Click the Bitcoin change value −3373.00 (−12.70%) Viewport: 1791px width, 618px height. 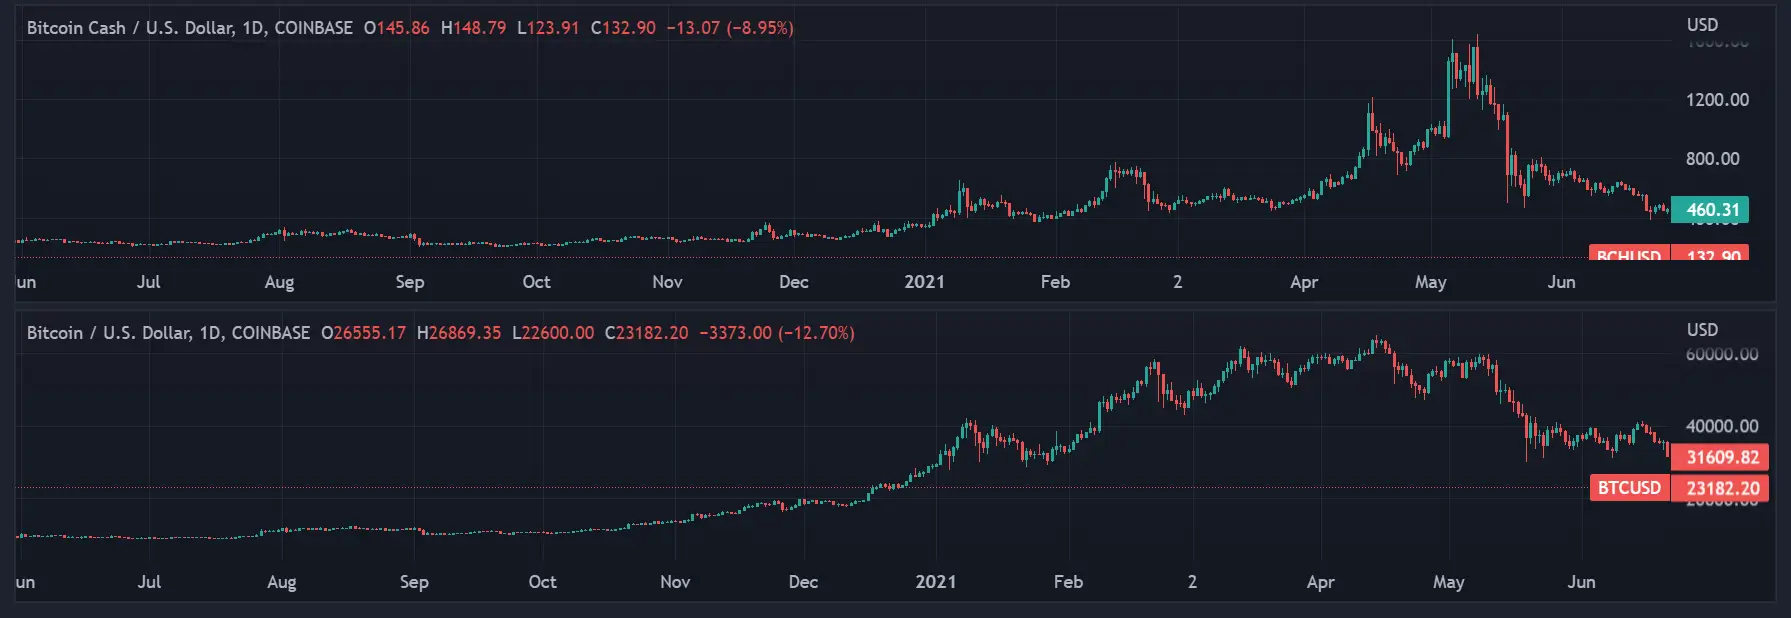[777, 333]
